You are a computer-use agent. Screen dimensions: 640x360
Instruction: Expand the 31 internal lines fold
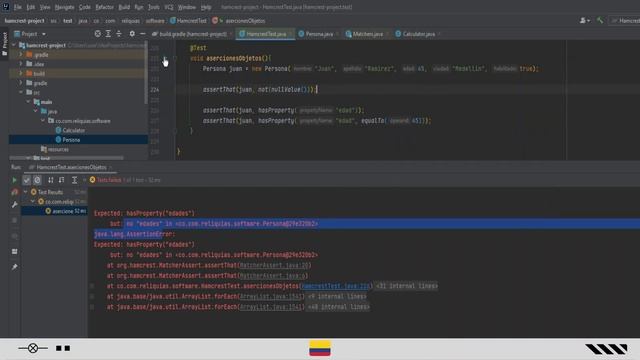point(407,286)
